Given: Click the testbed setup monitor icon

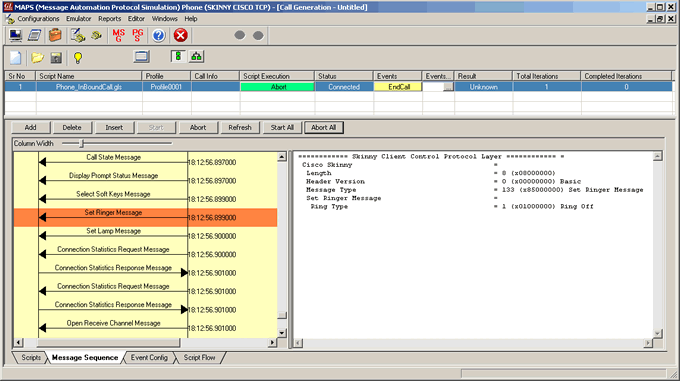Looking at the screenshot, I should [x=16, y=35].
